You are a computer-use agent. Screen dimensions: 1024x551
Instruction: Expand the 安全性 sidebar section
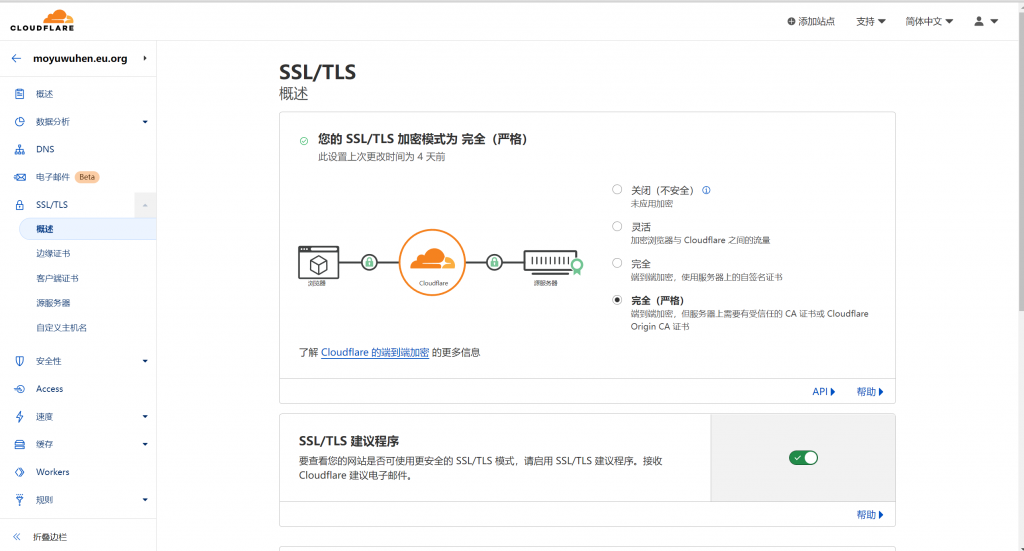145,361
